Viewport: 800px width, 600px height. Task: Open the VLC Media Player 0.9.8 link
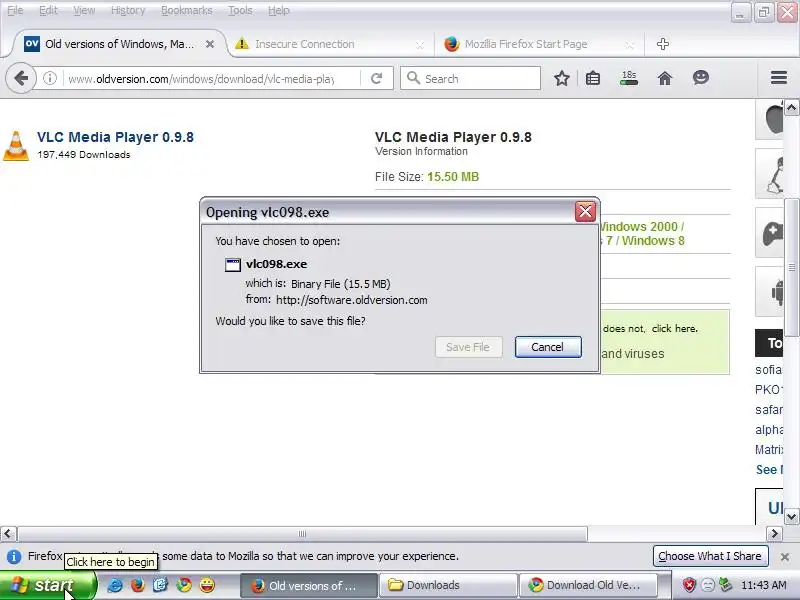(x=115, y=137)
